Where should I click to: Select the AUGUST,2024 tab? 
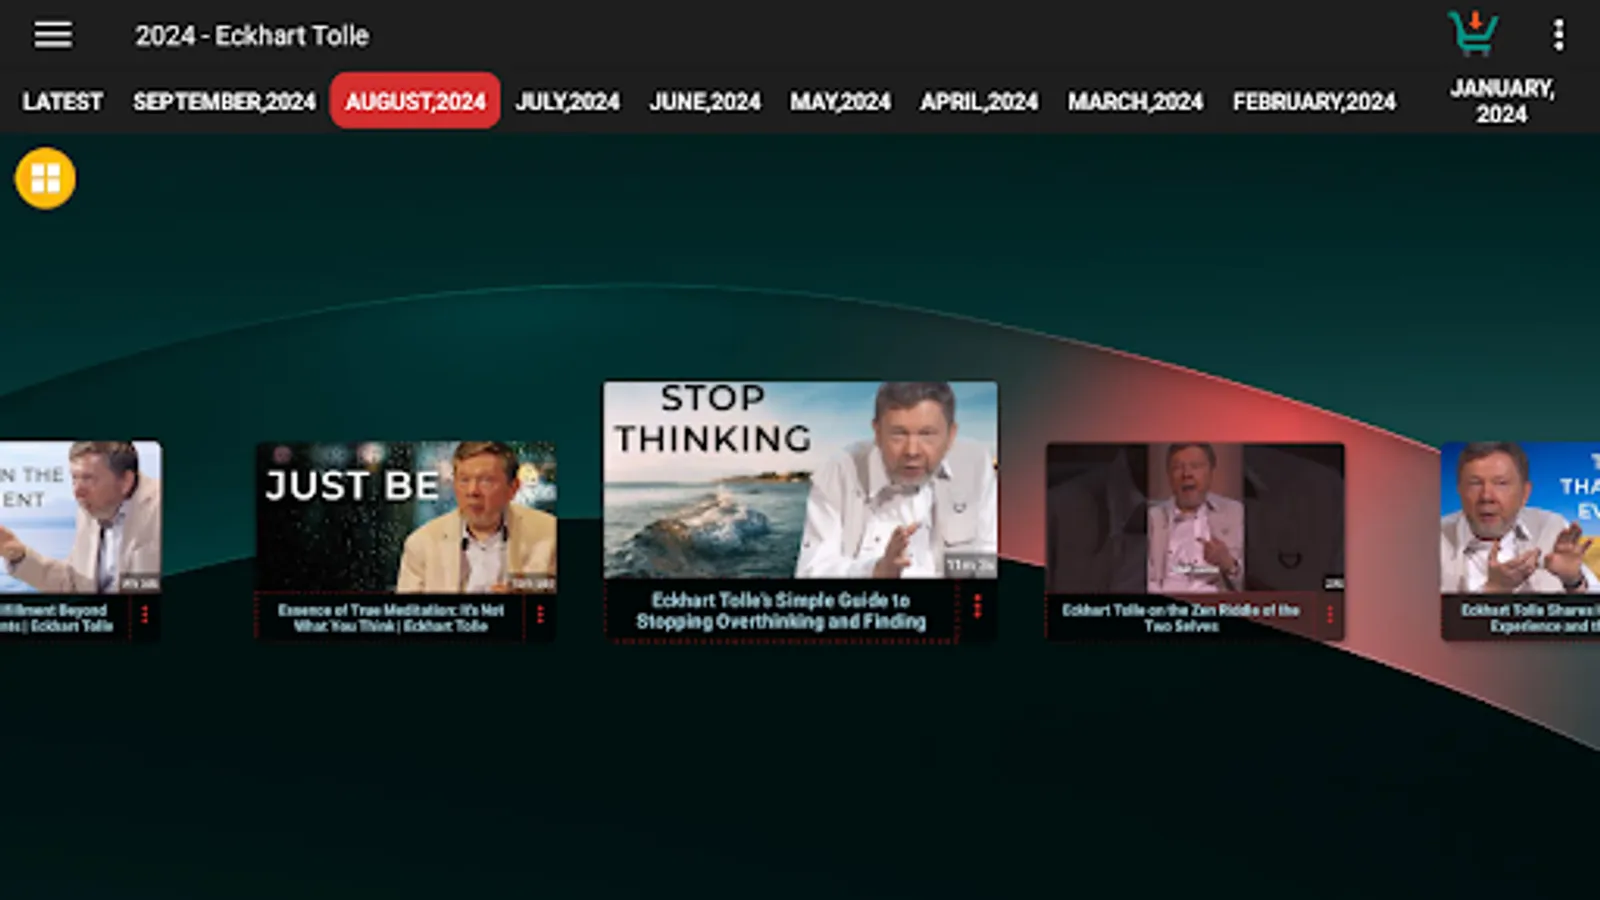click(x=415, y=101)
